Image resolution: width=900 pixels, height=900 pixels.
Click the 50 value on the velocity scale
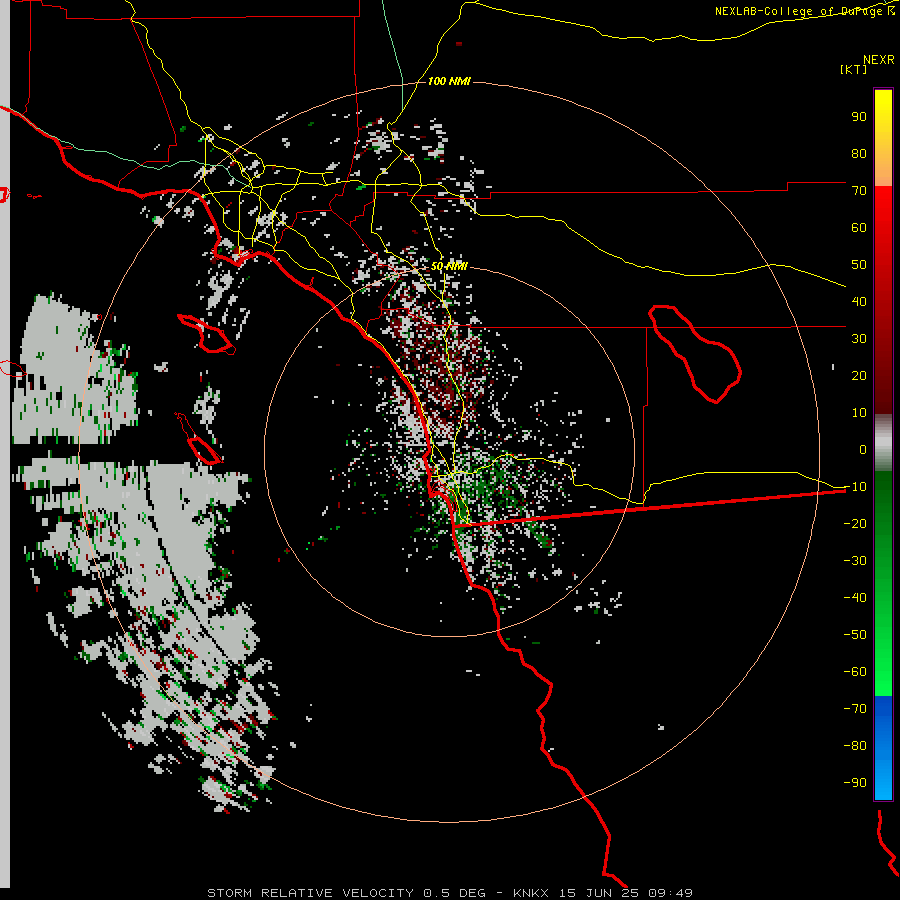[859, 265]
